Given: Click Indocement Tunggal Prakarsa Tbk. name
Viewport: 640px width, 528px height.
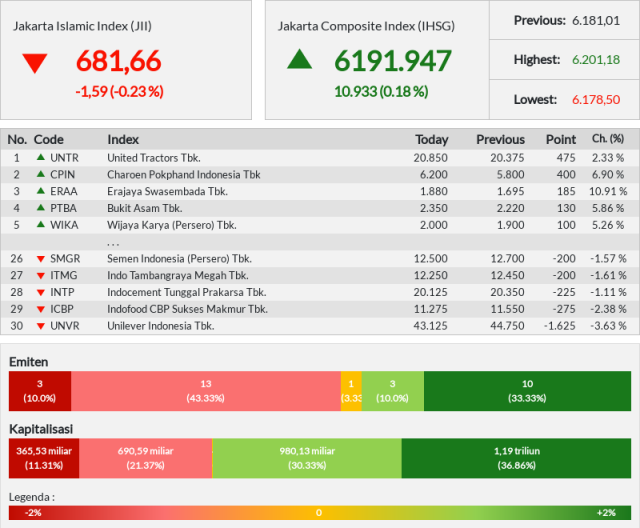Looking at the screenshot, I should [187, 292].
